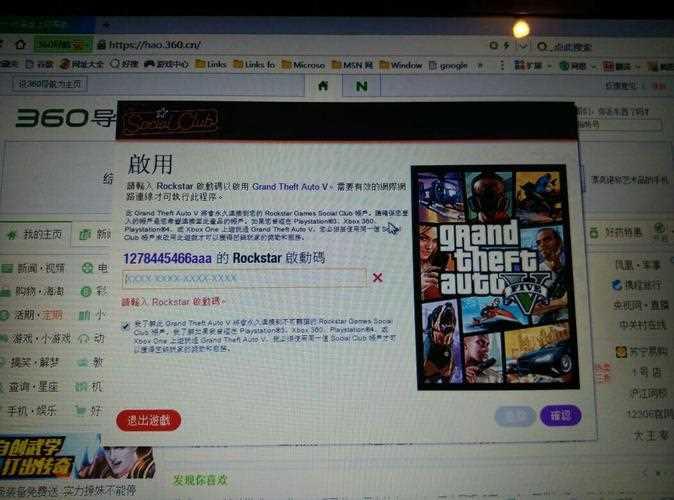Select the 我的主页 tab
674x500 pixels.
tap(36, 235)
